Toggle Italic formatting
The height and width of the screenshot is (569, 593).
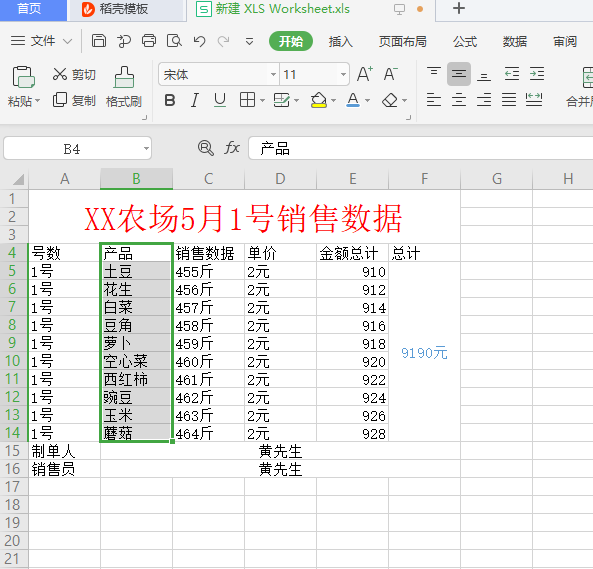point(195,101)
